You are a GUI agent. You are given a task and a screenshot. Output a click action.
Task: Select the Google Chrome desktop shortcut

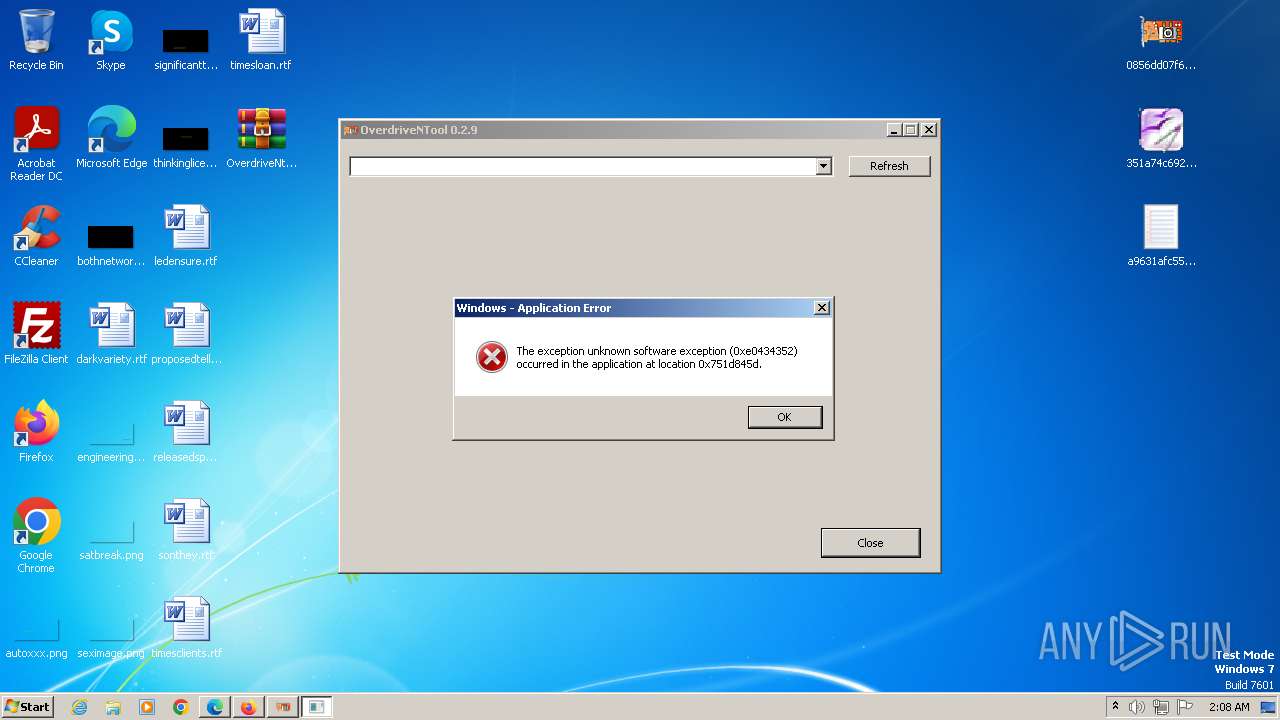(36, 537)
